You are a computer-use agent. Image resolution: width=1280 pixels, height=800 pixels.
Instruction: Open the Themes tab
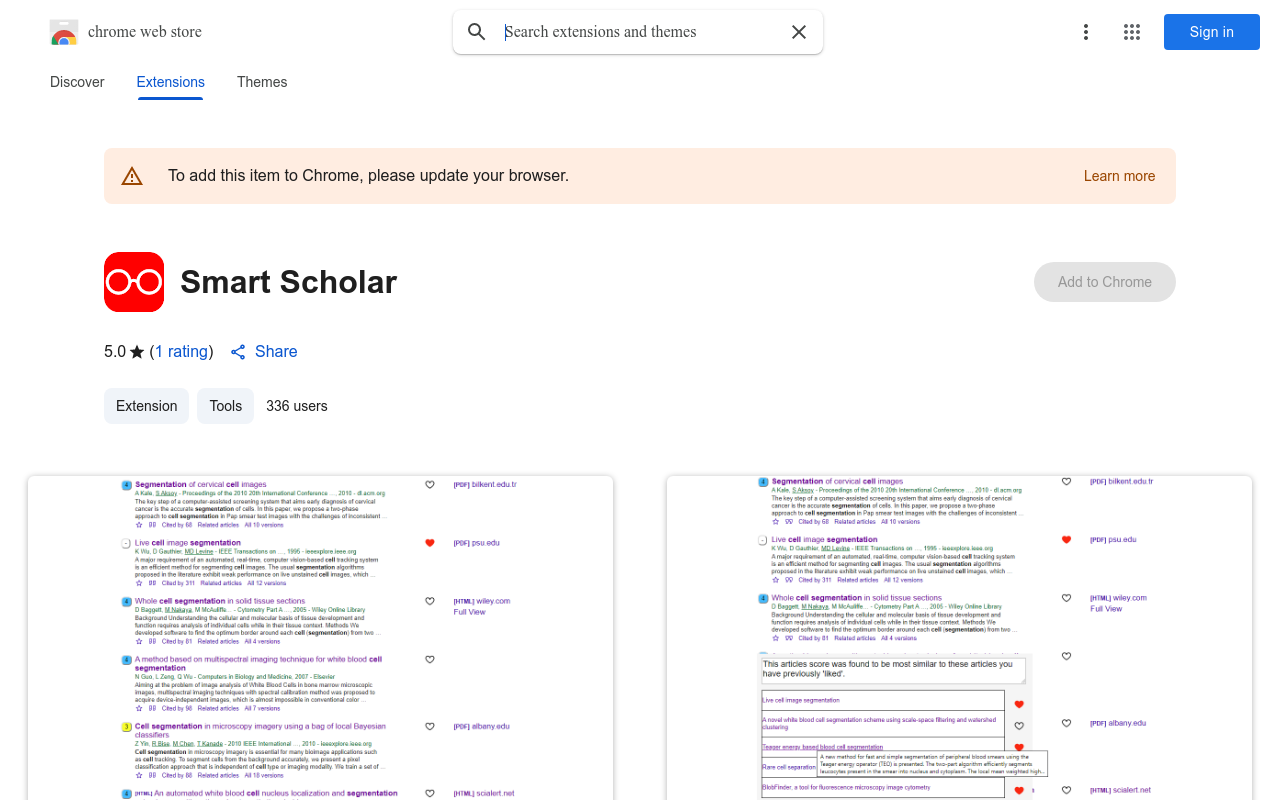(262, 82)
